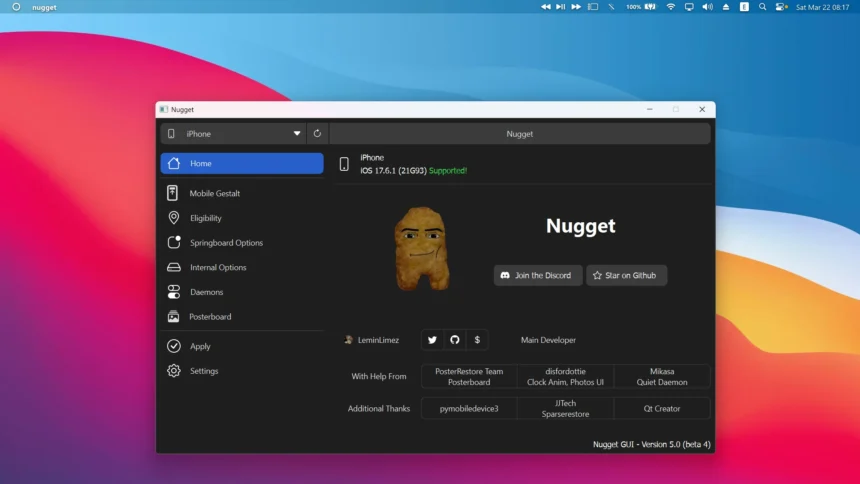Click Join the Discord button

tap(538, 275)
